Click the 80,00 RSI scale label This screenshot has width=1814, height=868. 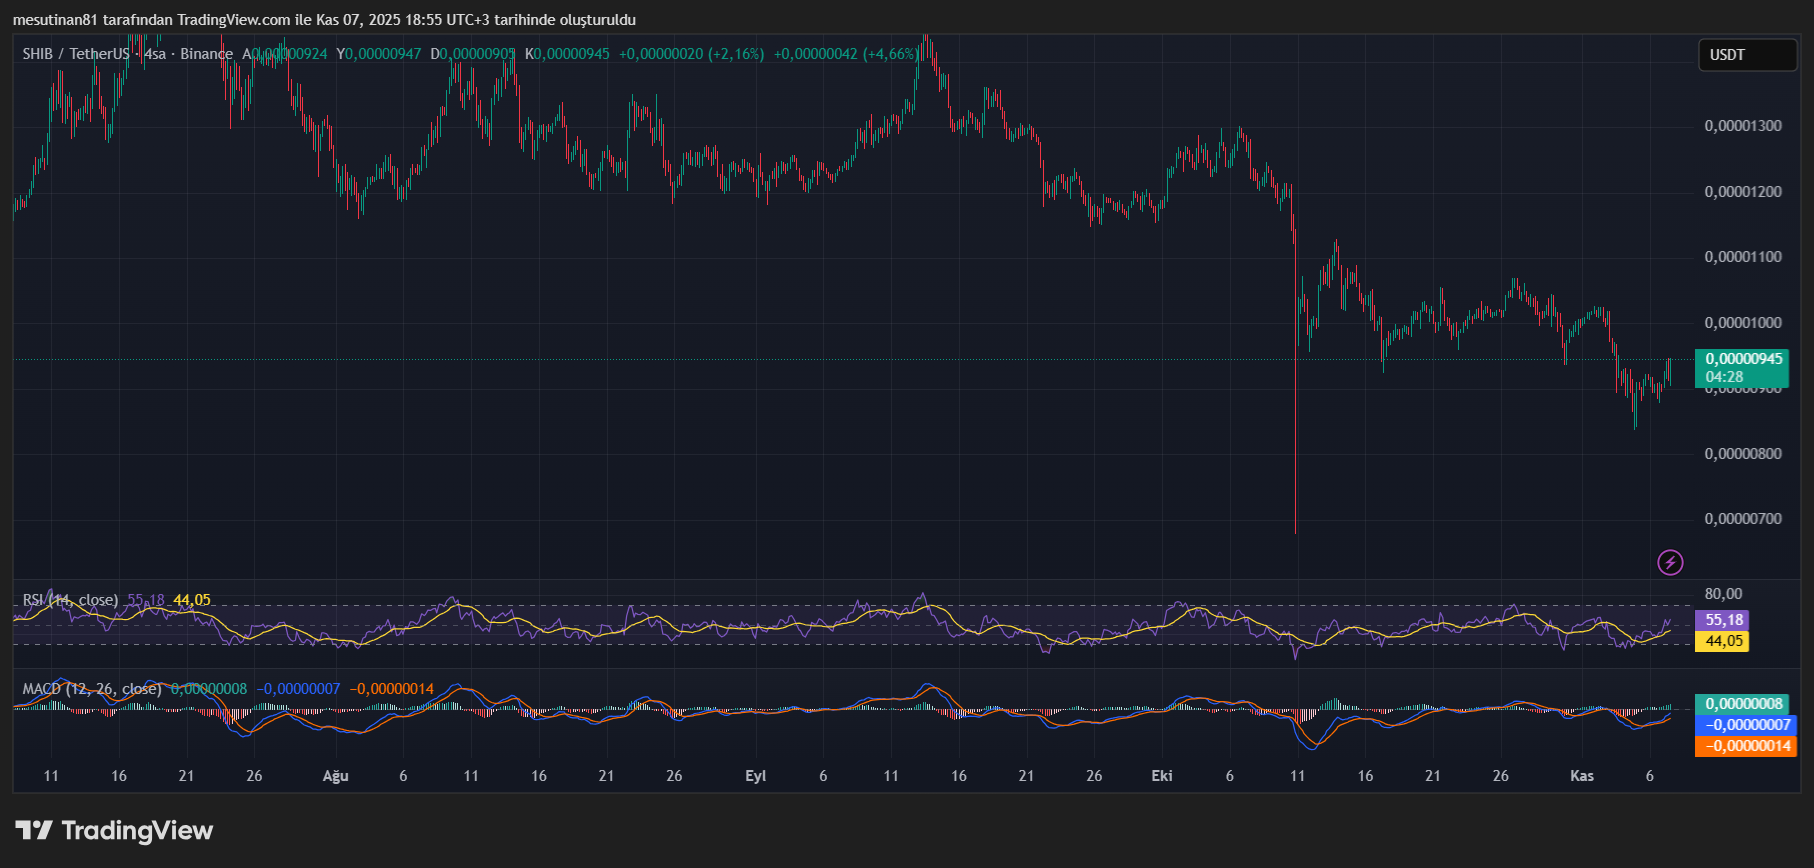coord(1723,594)
